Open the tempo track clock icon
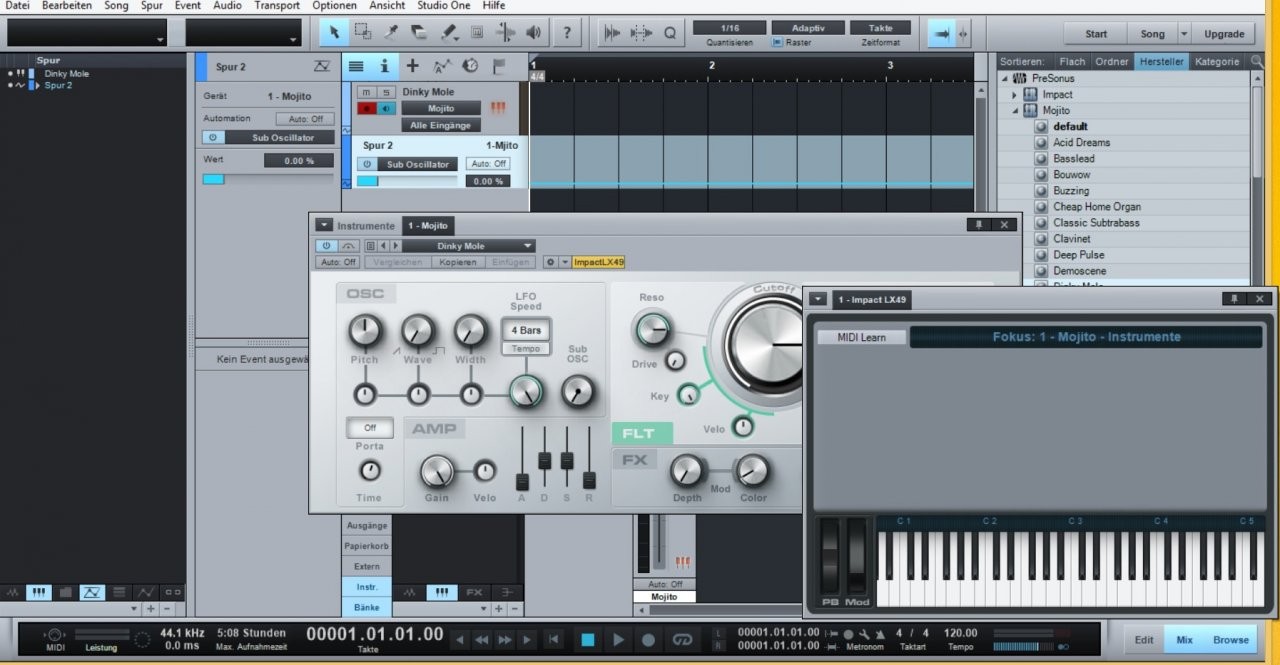The width and height of the screenshot is (1280, 665). click(x=470, y=67)
